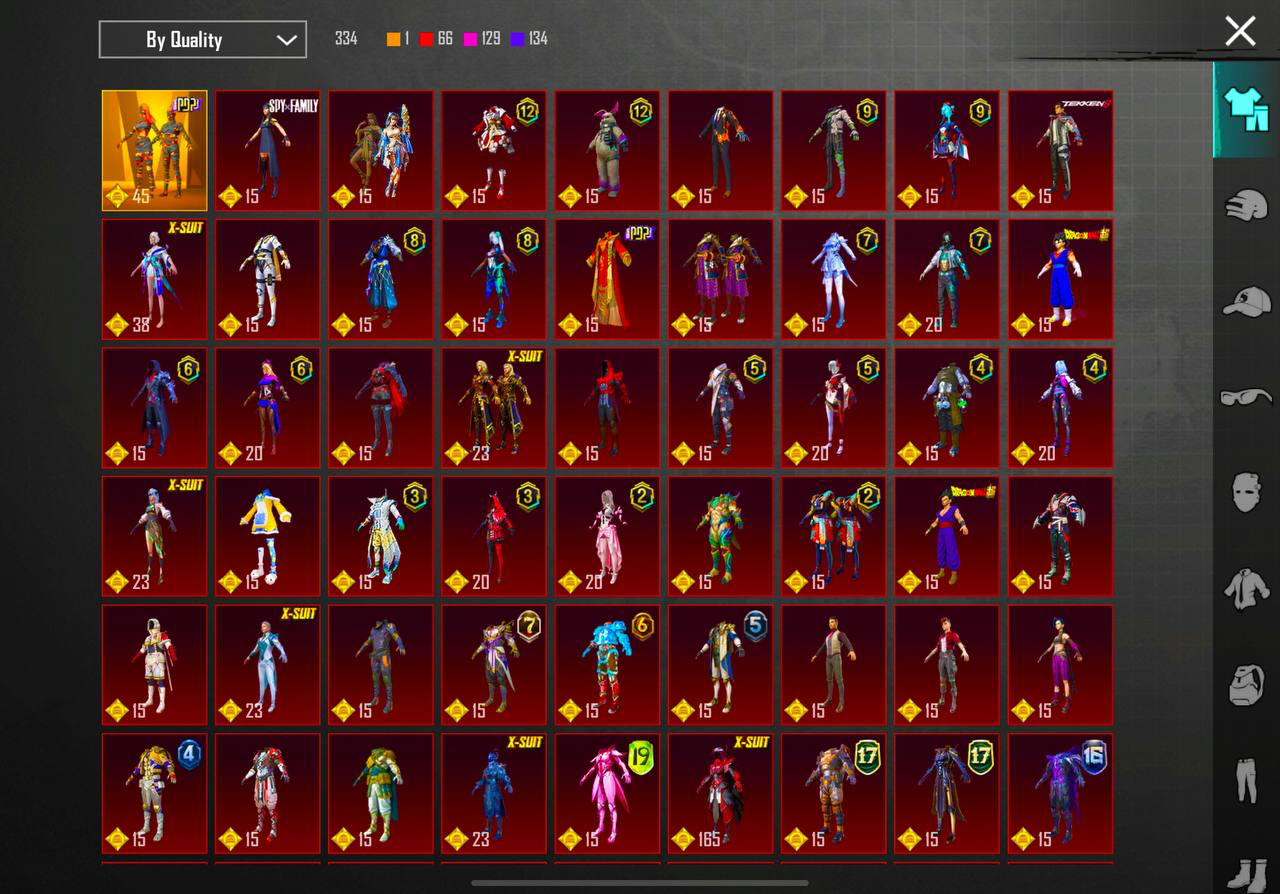1280x894 pixels.
Task: Open the By Quality sort dropdown
Action: click(x=203, y=40)
